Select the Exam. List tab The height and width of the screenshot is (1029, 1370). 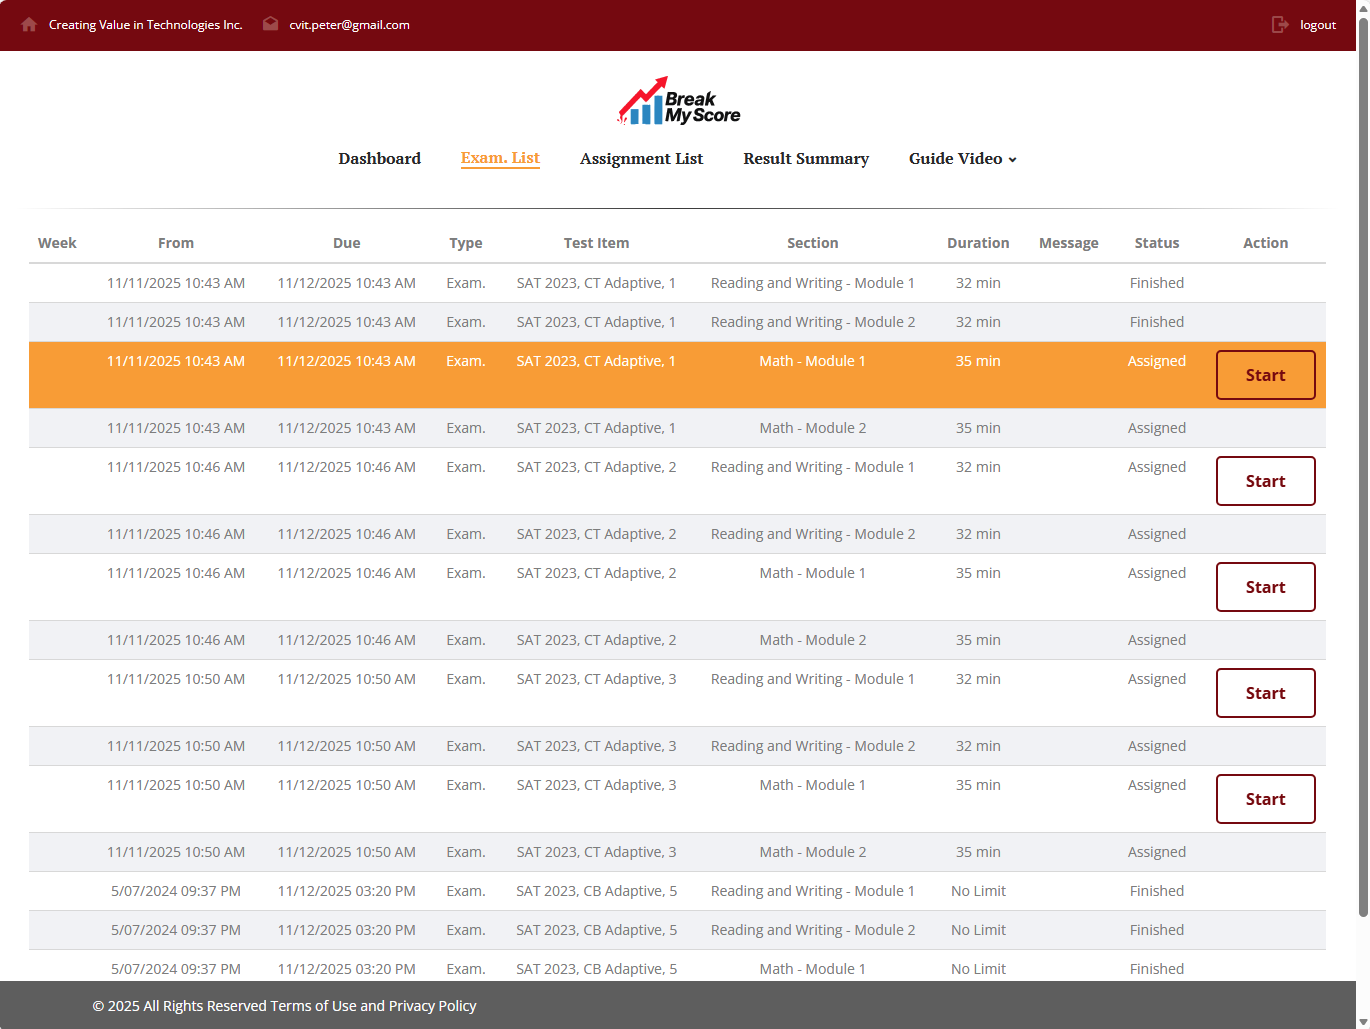500,158
